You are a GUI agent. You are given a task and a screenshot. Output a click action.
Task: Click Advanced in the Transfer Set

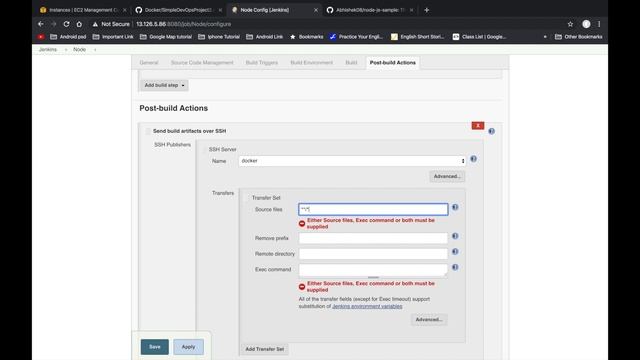429,320
